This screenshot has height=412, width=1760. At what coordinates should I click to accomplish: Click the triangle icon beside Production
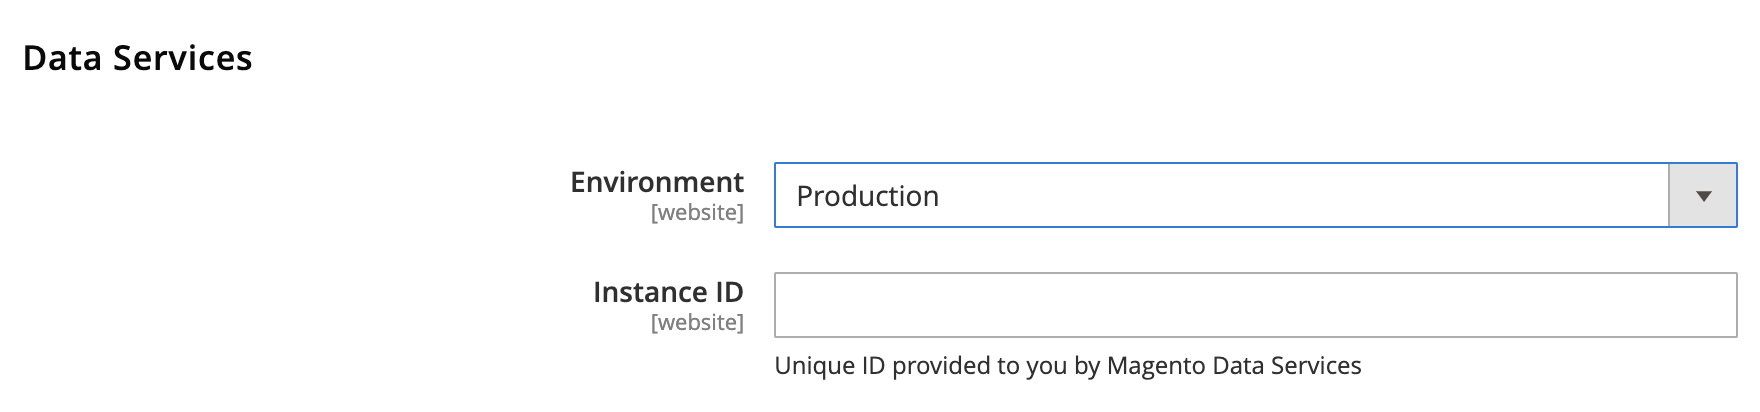click(x=1703, y=196)
